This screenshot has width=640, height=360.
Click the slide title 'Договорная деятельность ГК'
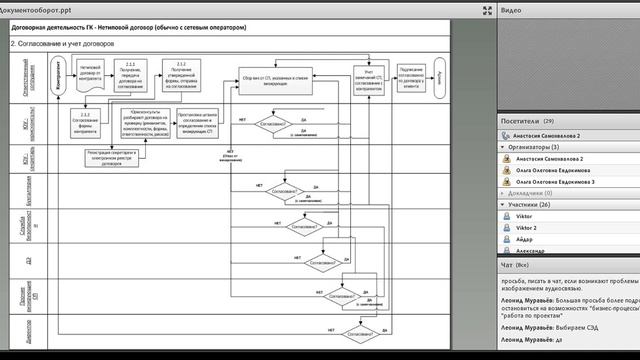(129, 28)
